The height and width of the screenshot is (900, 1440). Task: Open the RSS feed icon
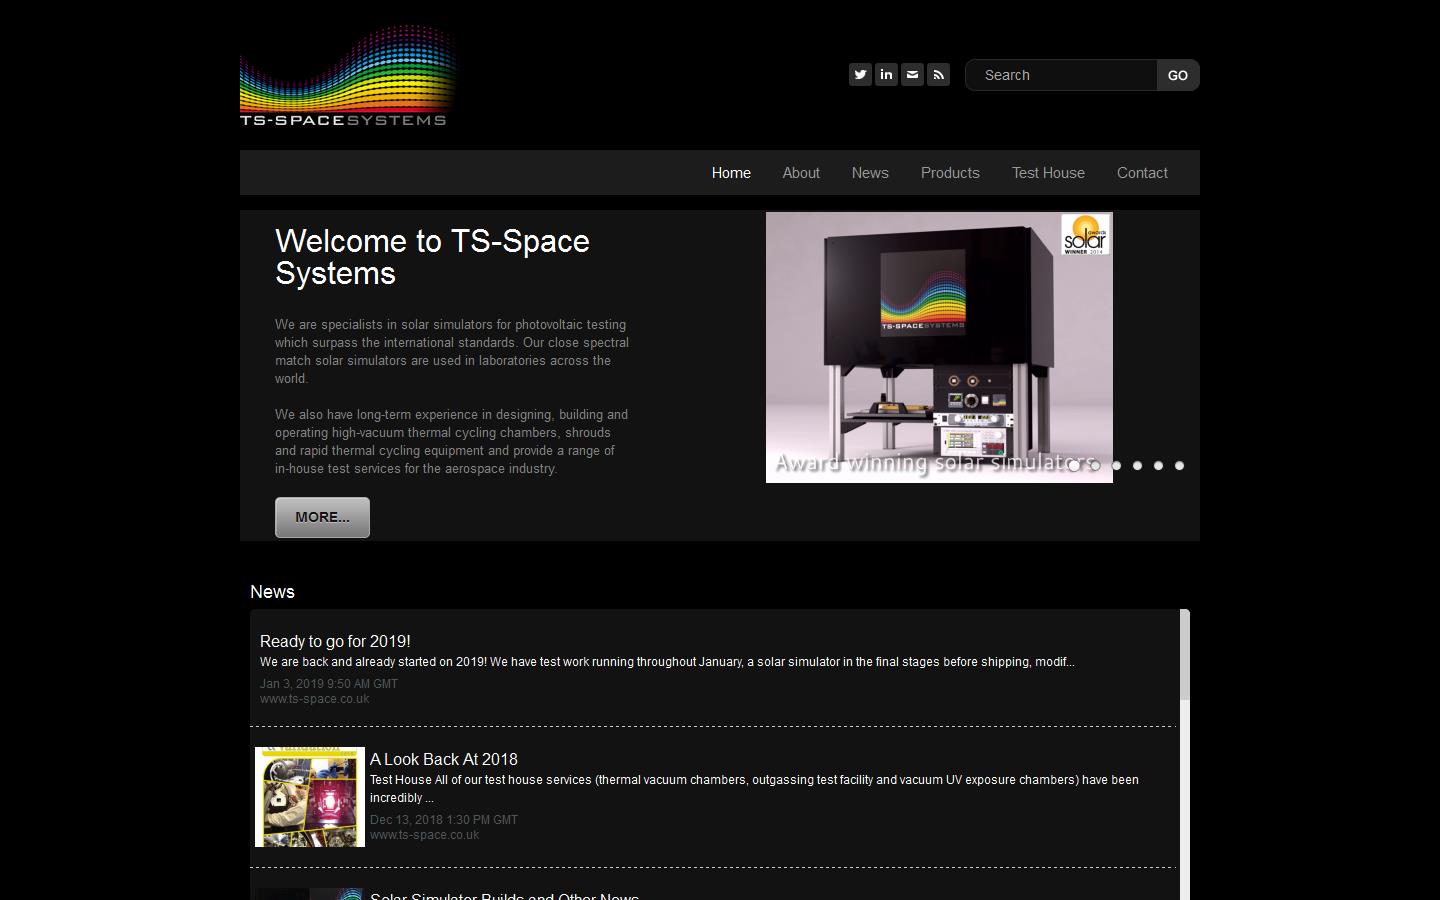(938, 74)
